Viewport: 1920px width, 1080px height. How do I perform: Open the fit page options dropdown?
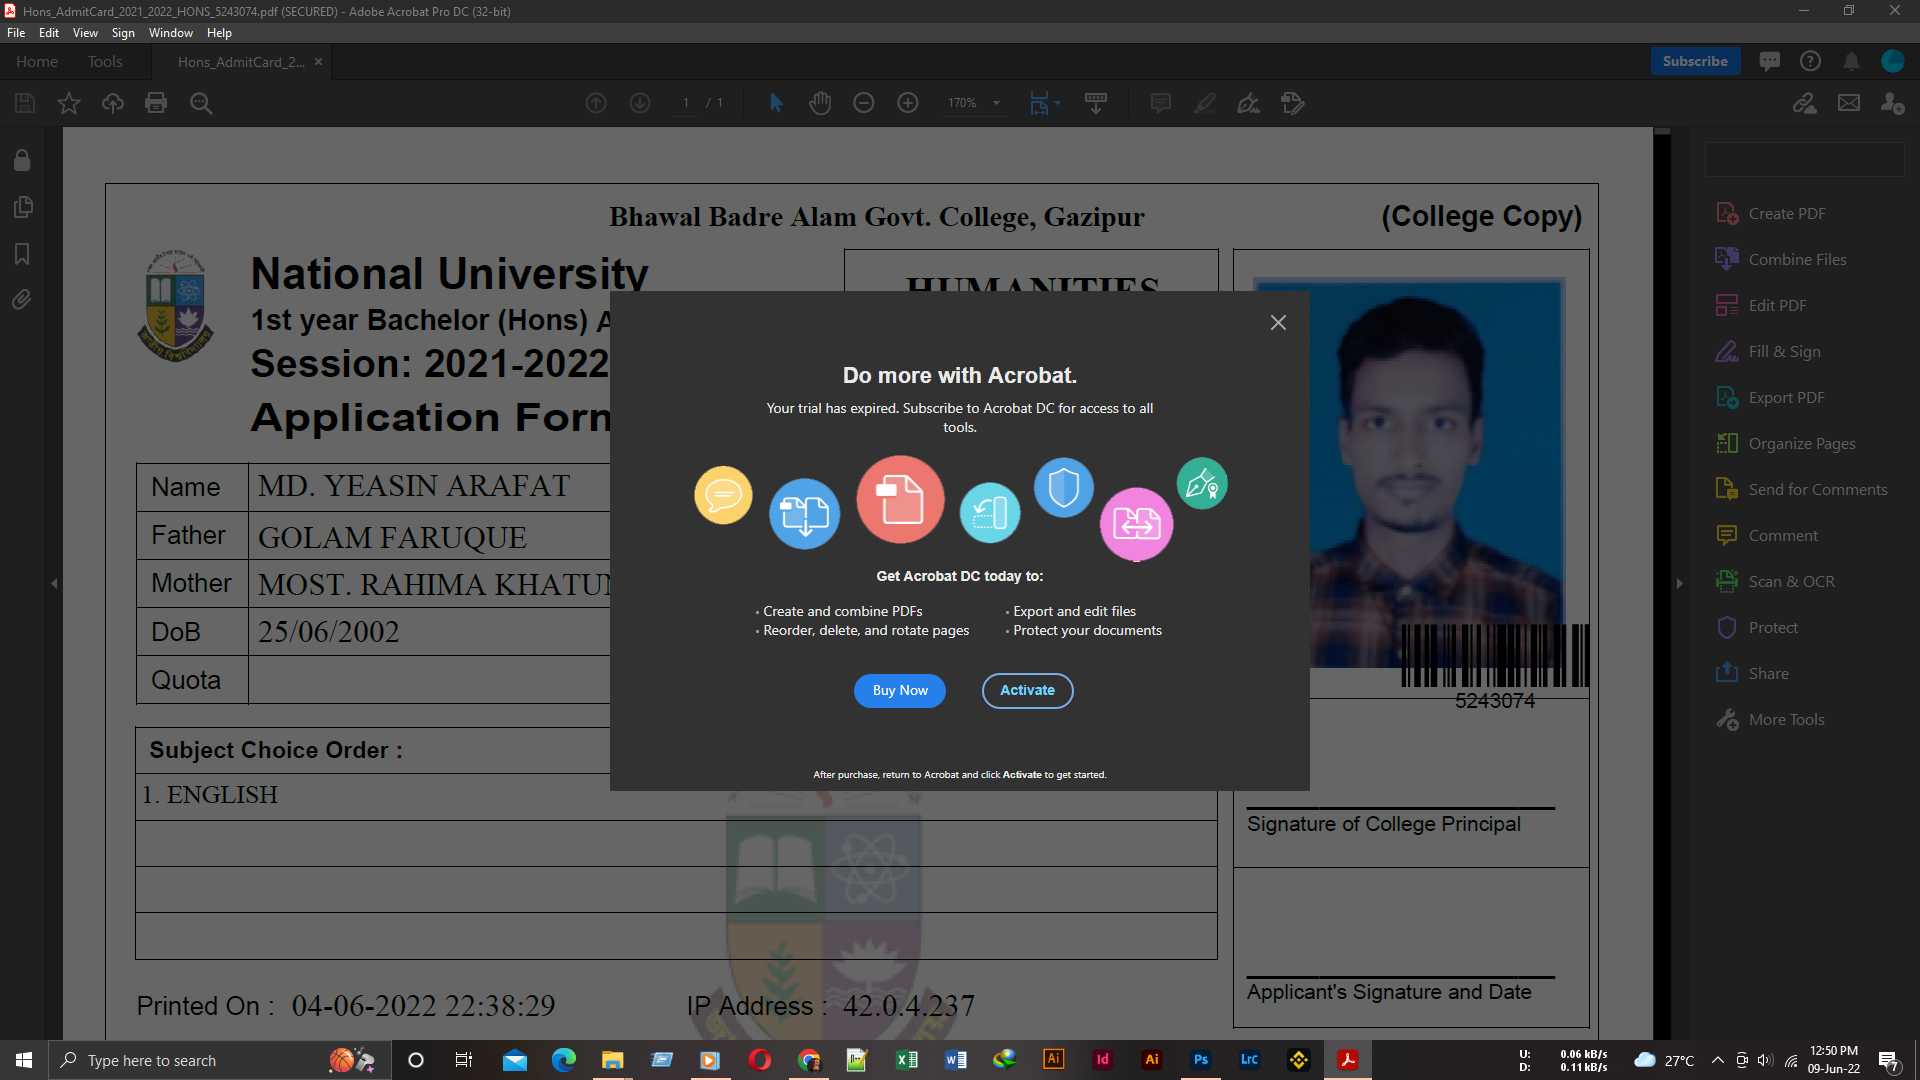[x=1057, y=103]
